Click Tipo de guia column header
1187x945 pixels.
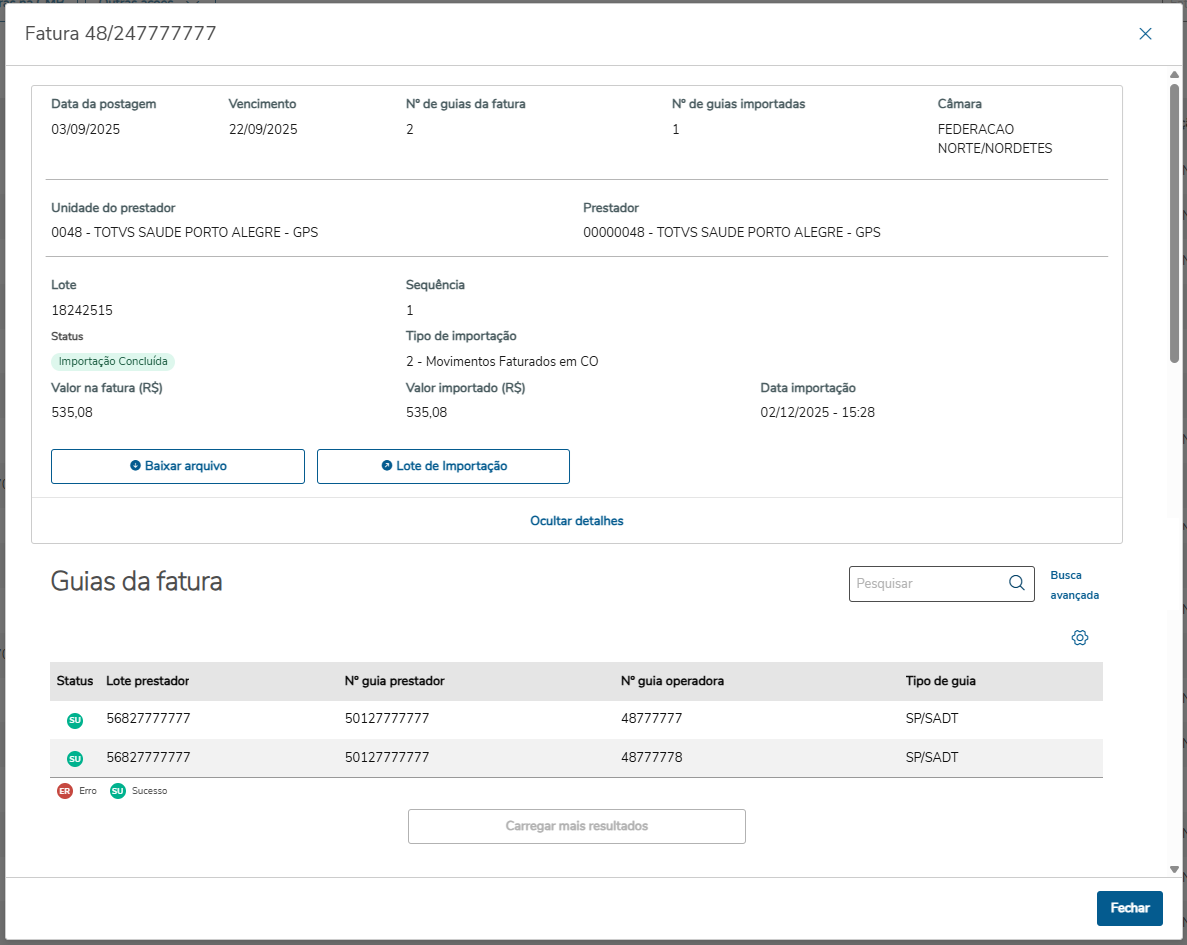[940, 681]
